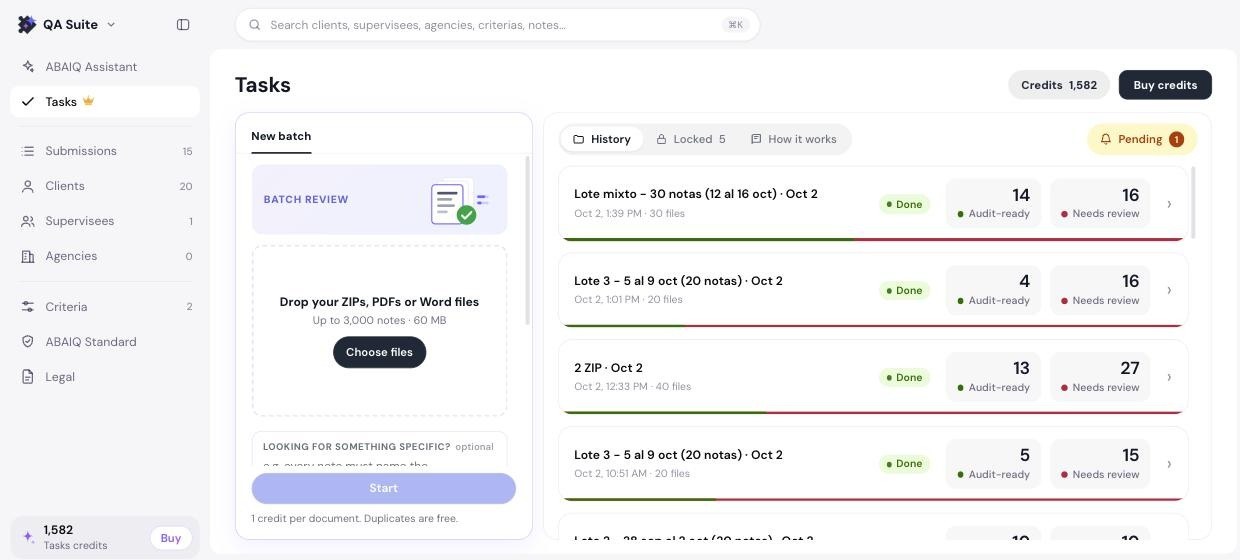
Task: Click 13 Audit-ready in 2 ZIP row
Action: pyautogui.click(x=993, y=377)
